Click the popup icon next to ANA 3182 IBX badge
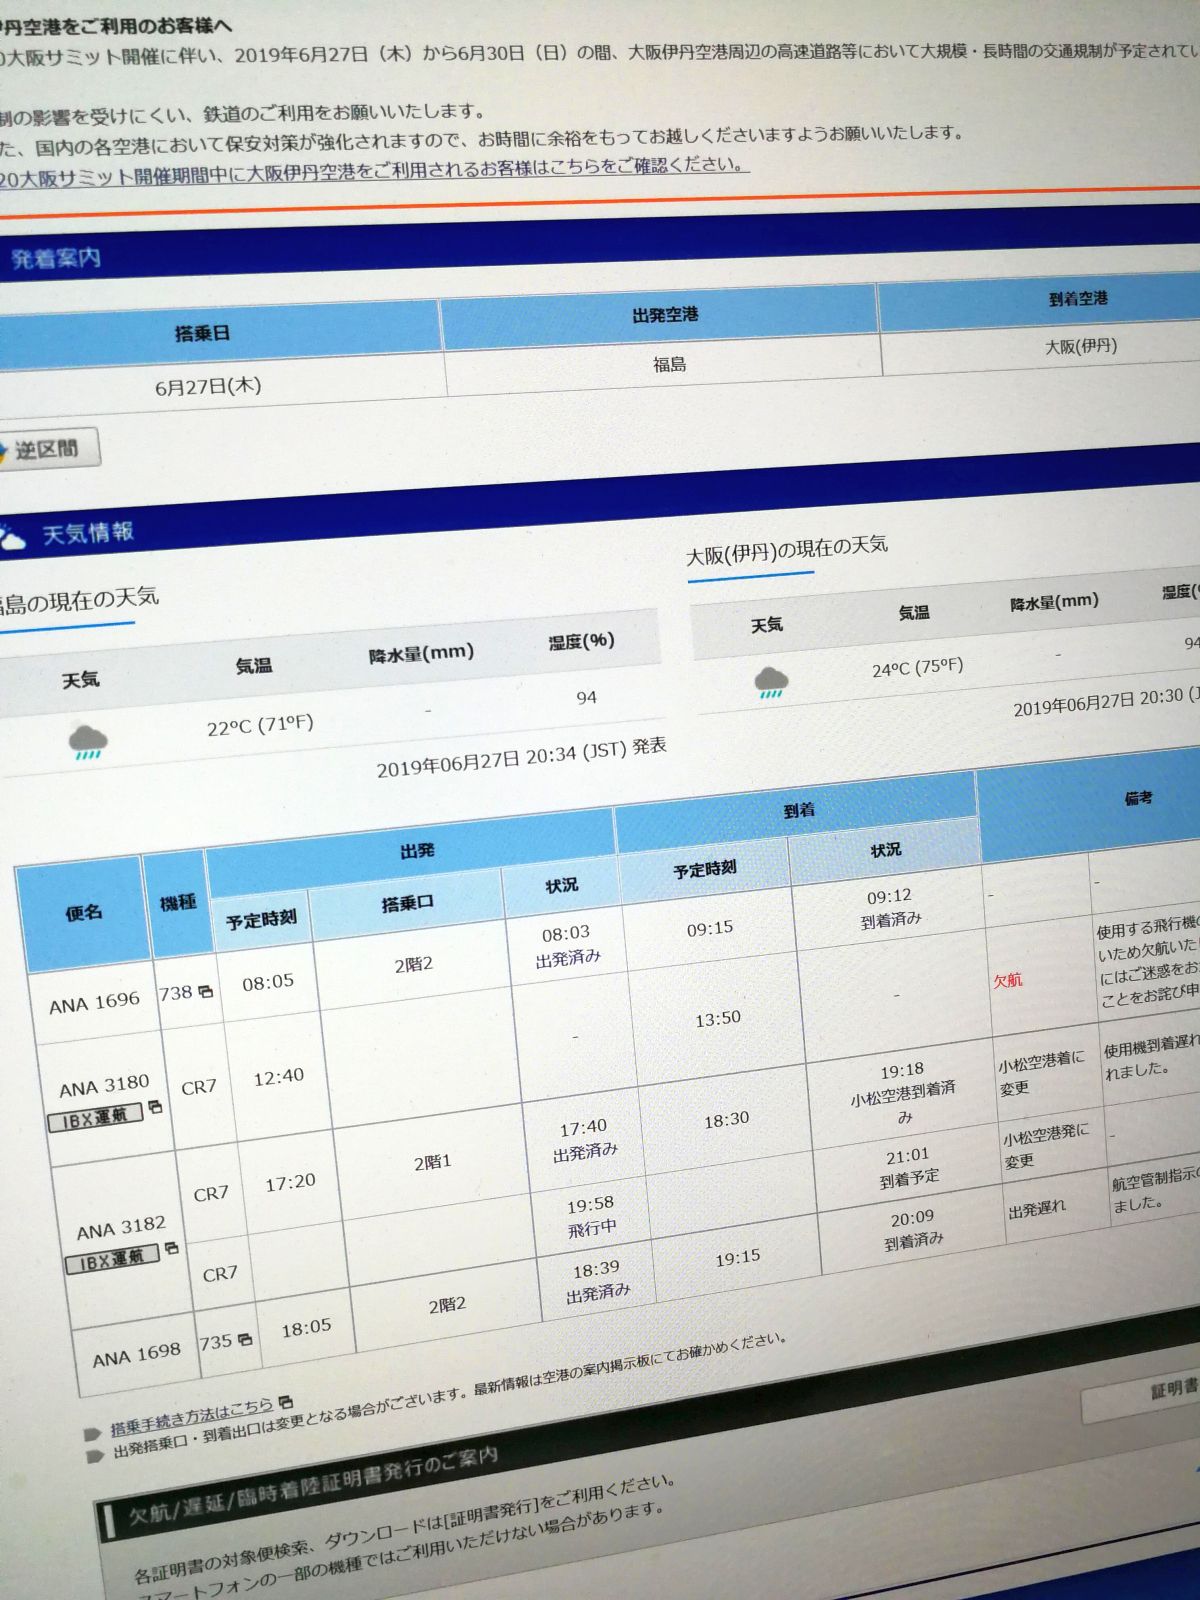Image resolution: width=1200 pixels, height=1600 pixels. click(x=172, y=1249)
